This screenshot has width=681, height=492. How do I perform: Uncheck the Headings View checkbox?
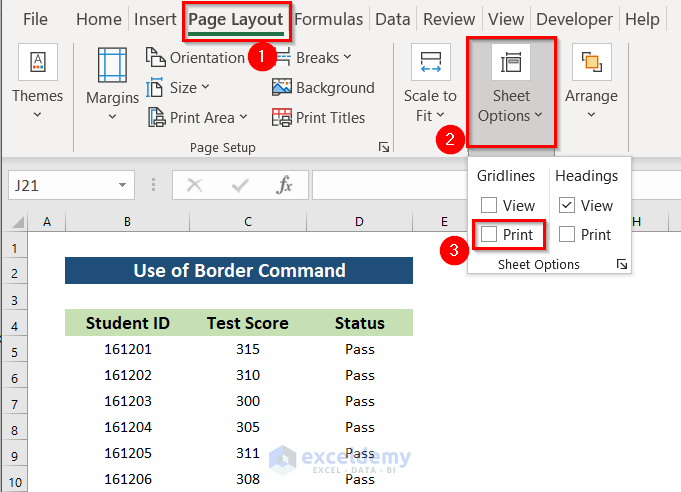567,205
